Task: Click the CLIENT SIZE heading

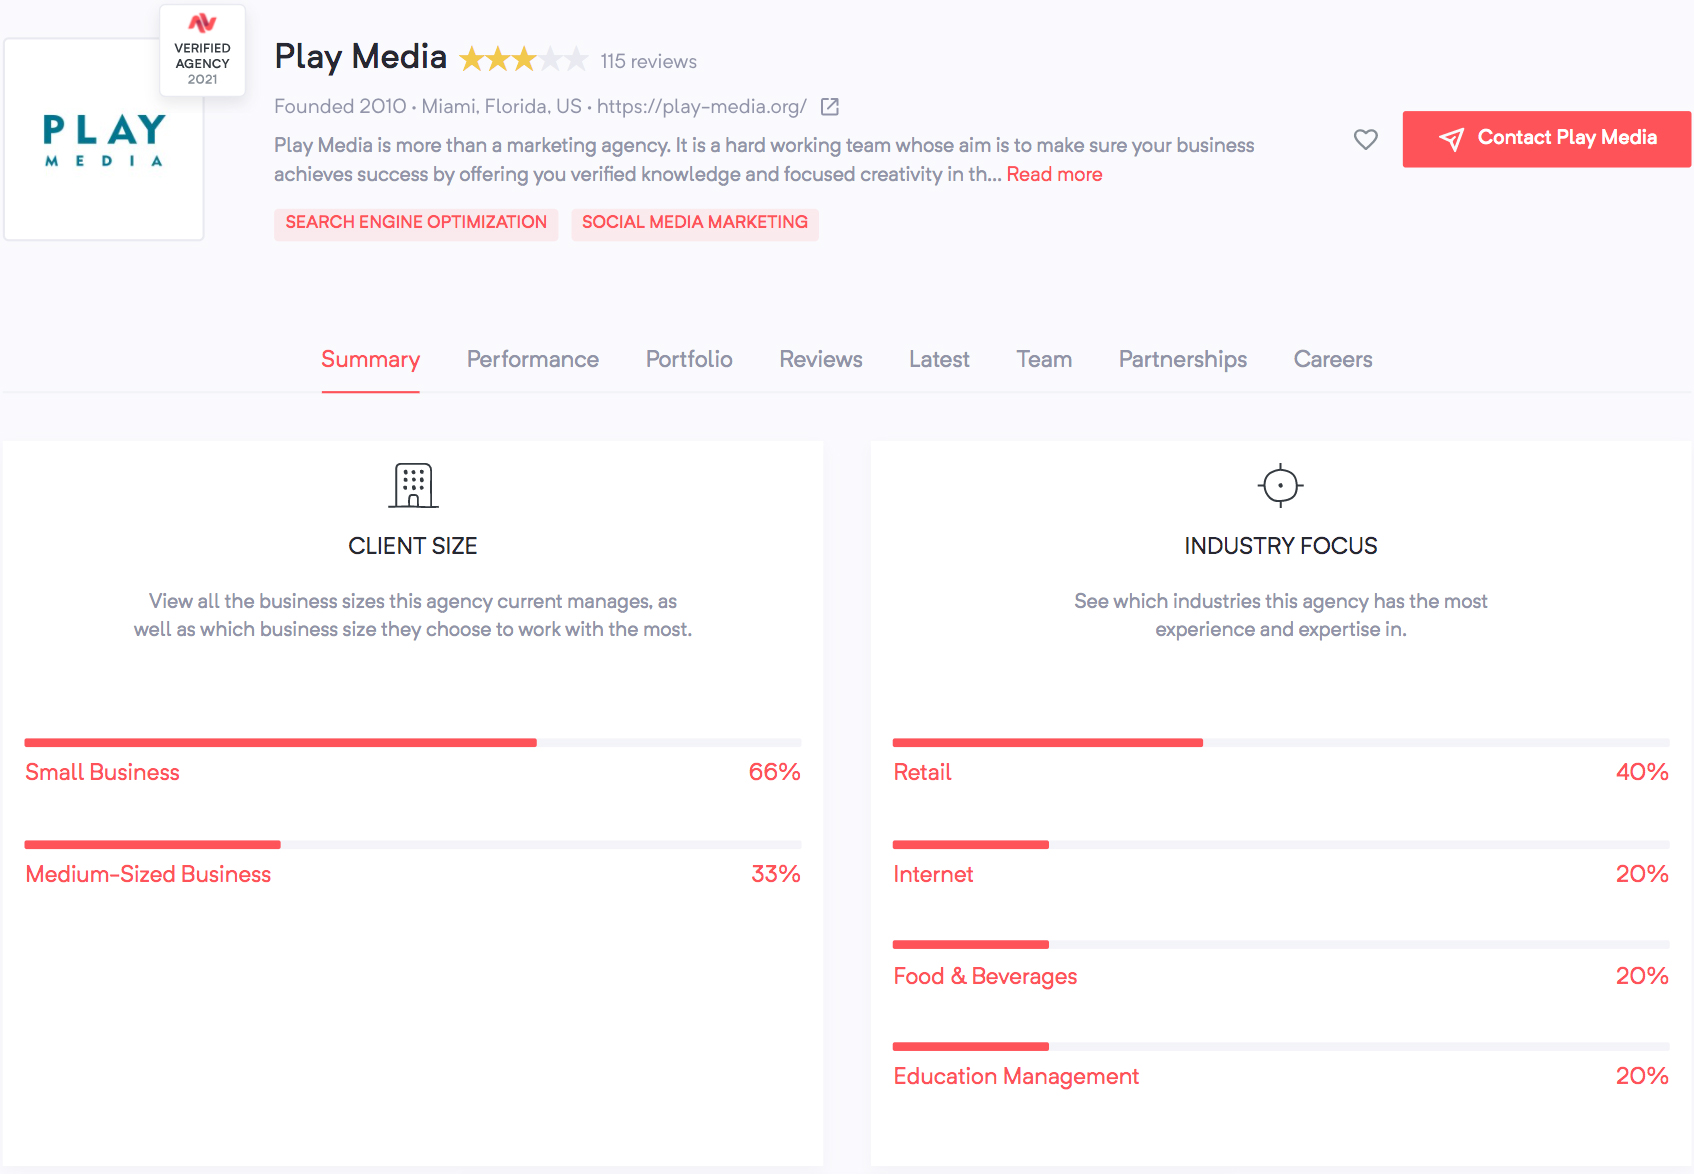Action: click(x=413, y=546)
